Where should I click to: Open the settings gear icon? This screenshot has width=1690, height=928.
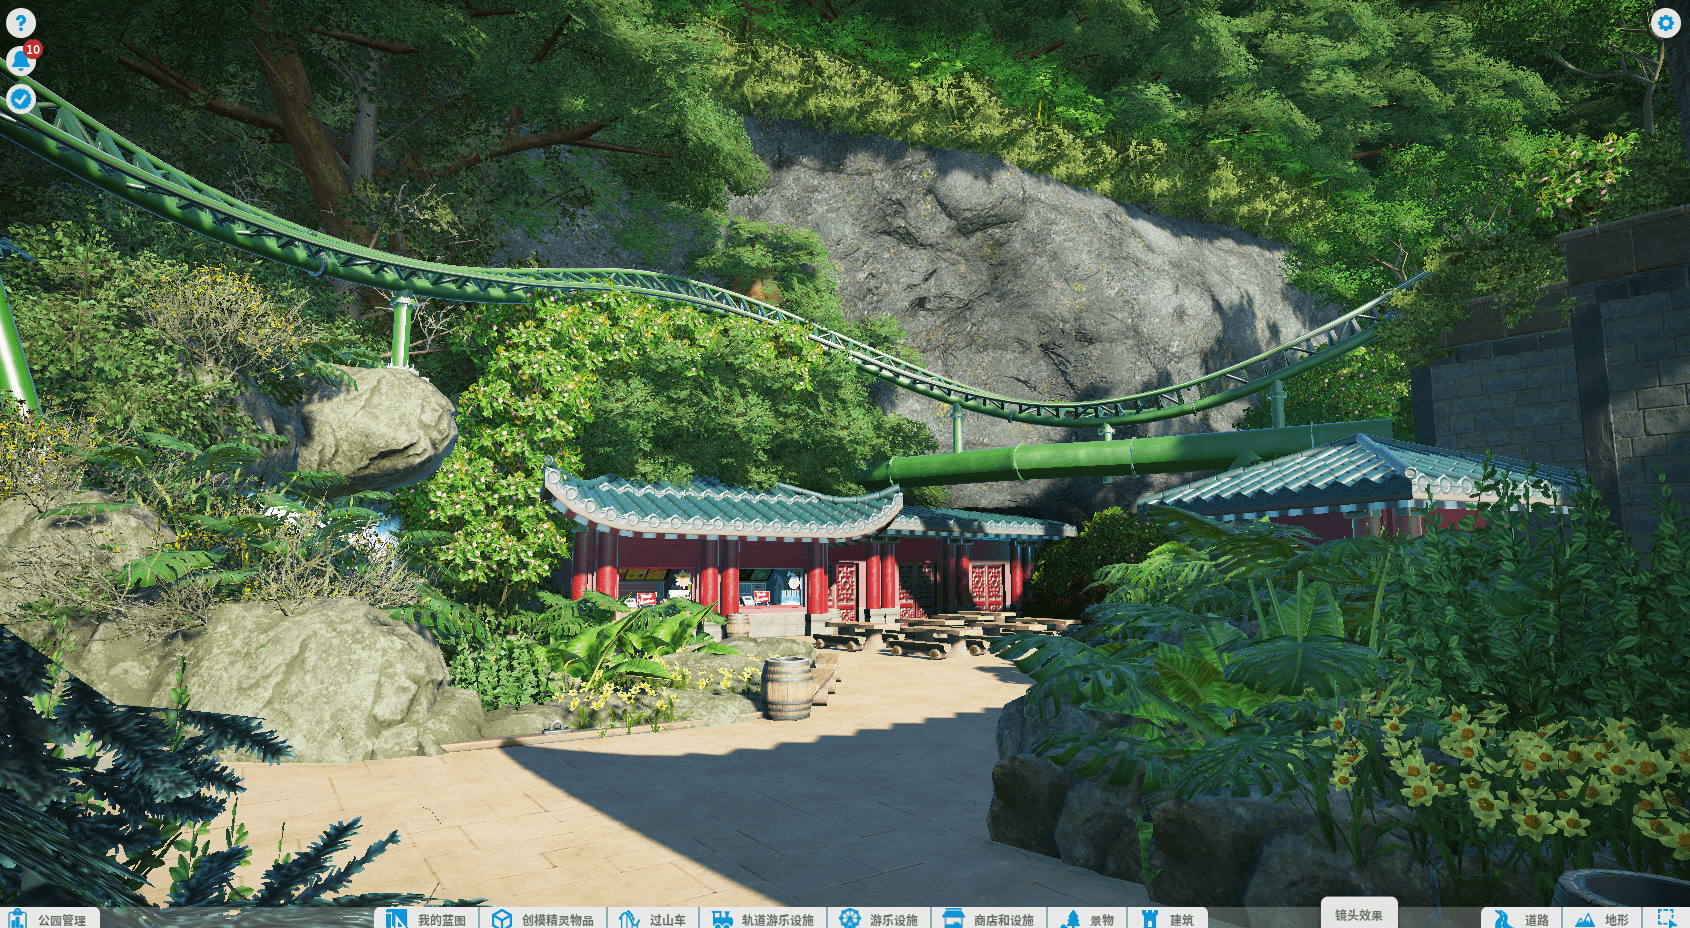[x=1665, y=22]
